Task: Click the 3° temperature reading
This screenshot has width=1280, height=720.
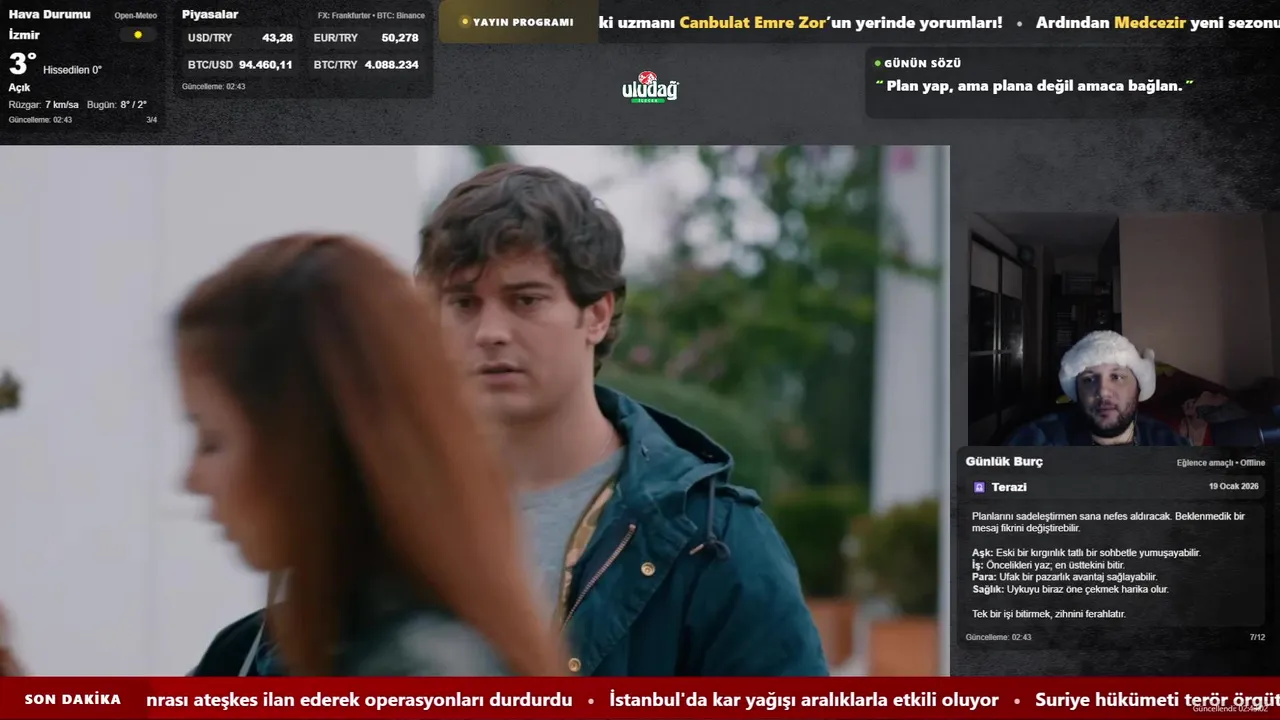Action: pos(22,64)
